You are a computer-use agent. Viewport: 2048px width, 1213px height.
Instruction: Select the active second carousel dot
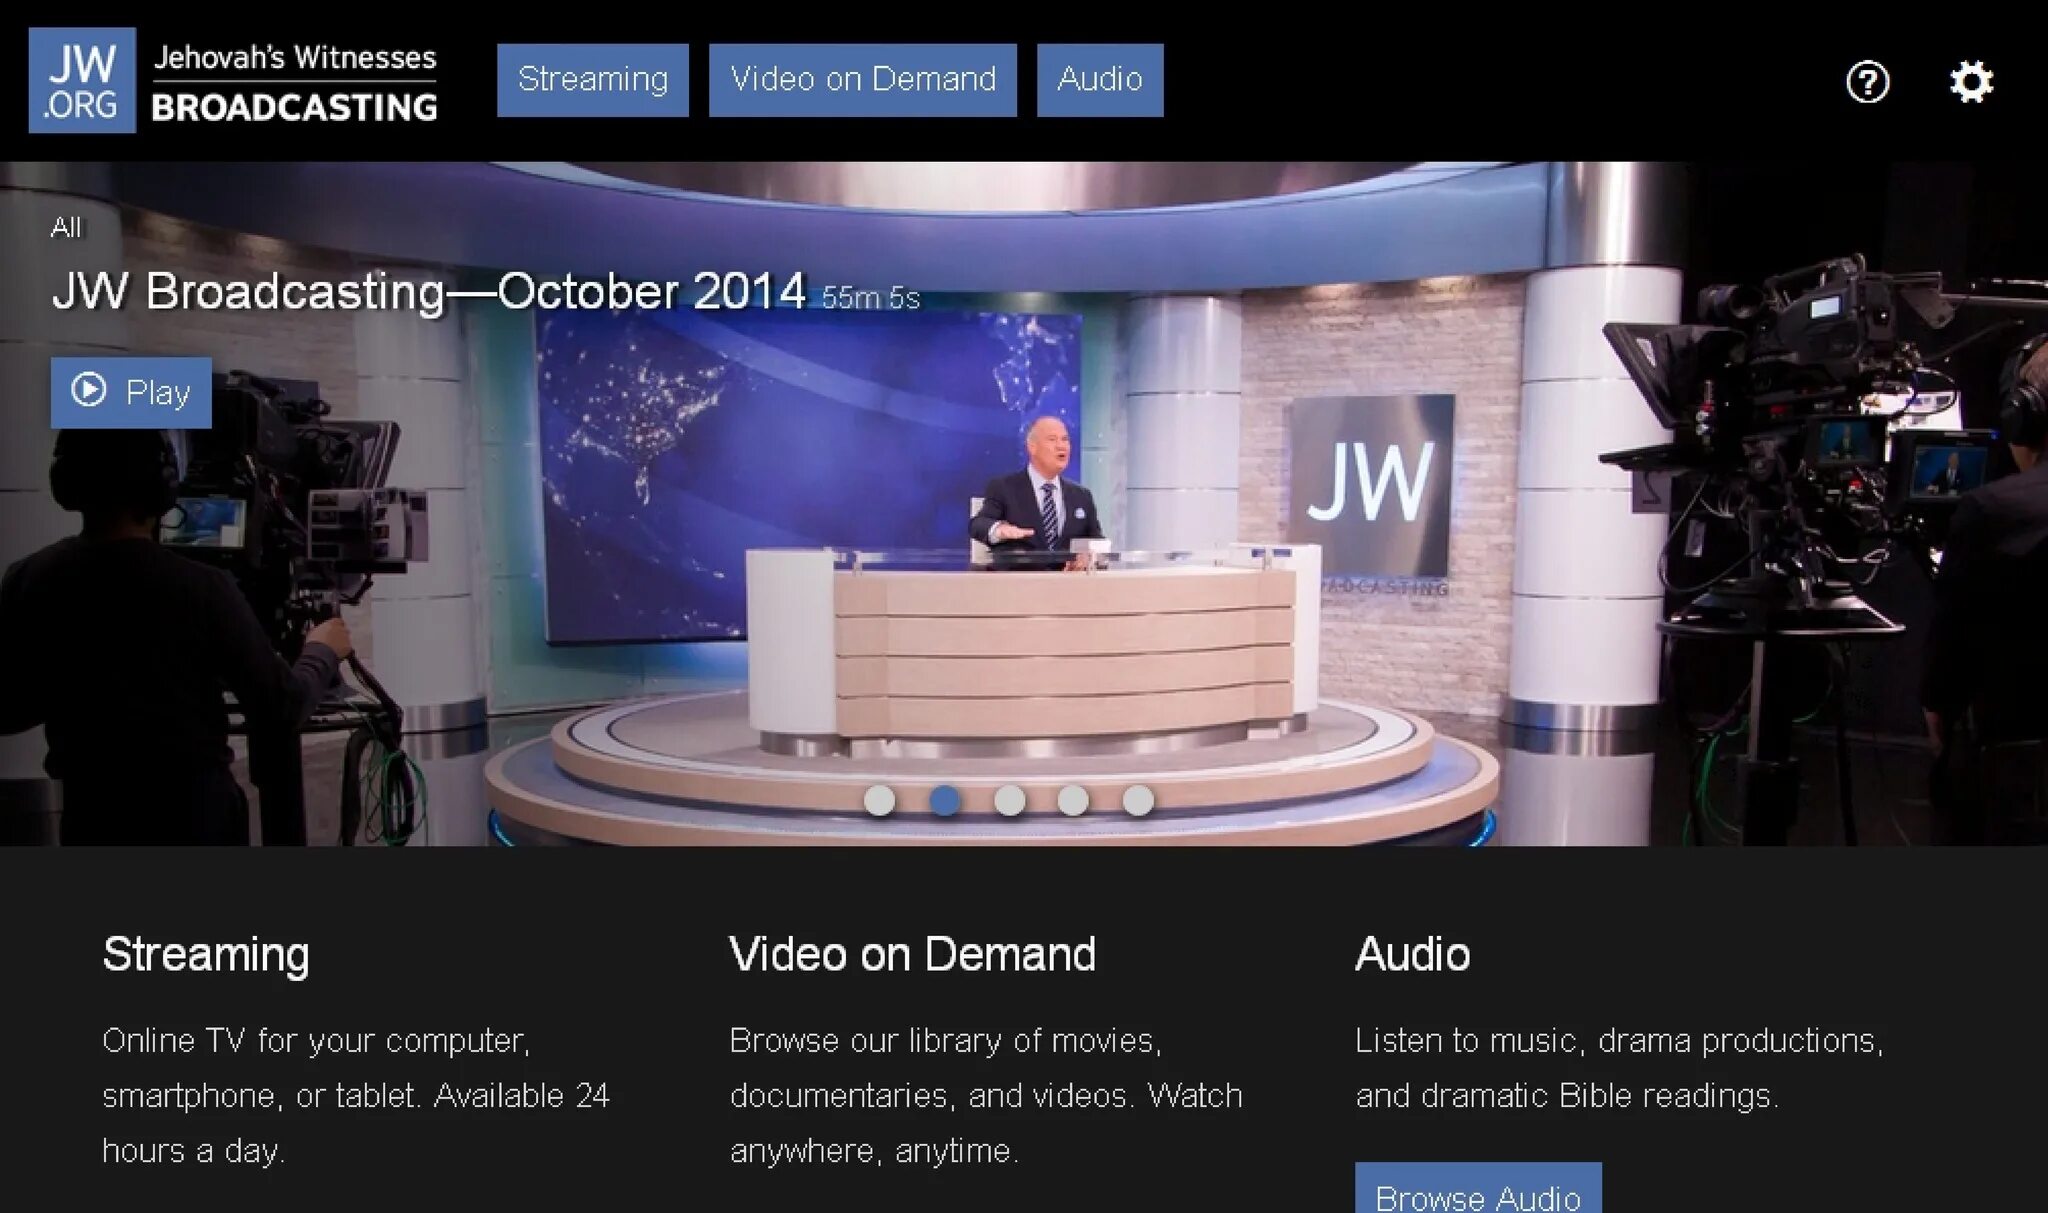(944, 800)
